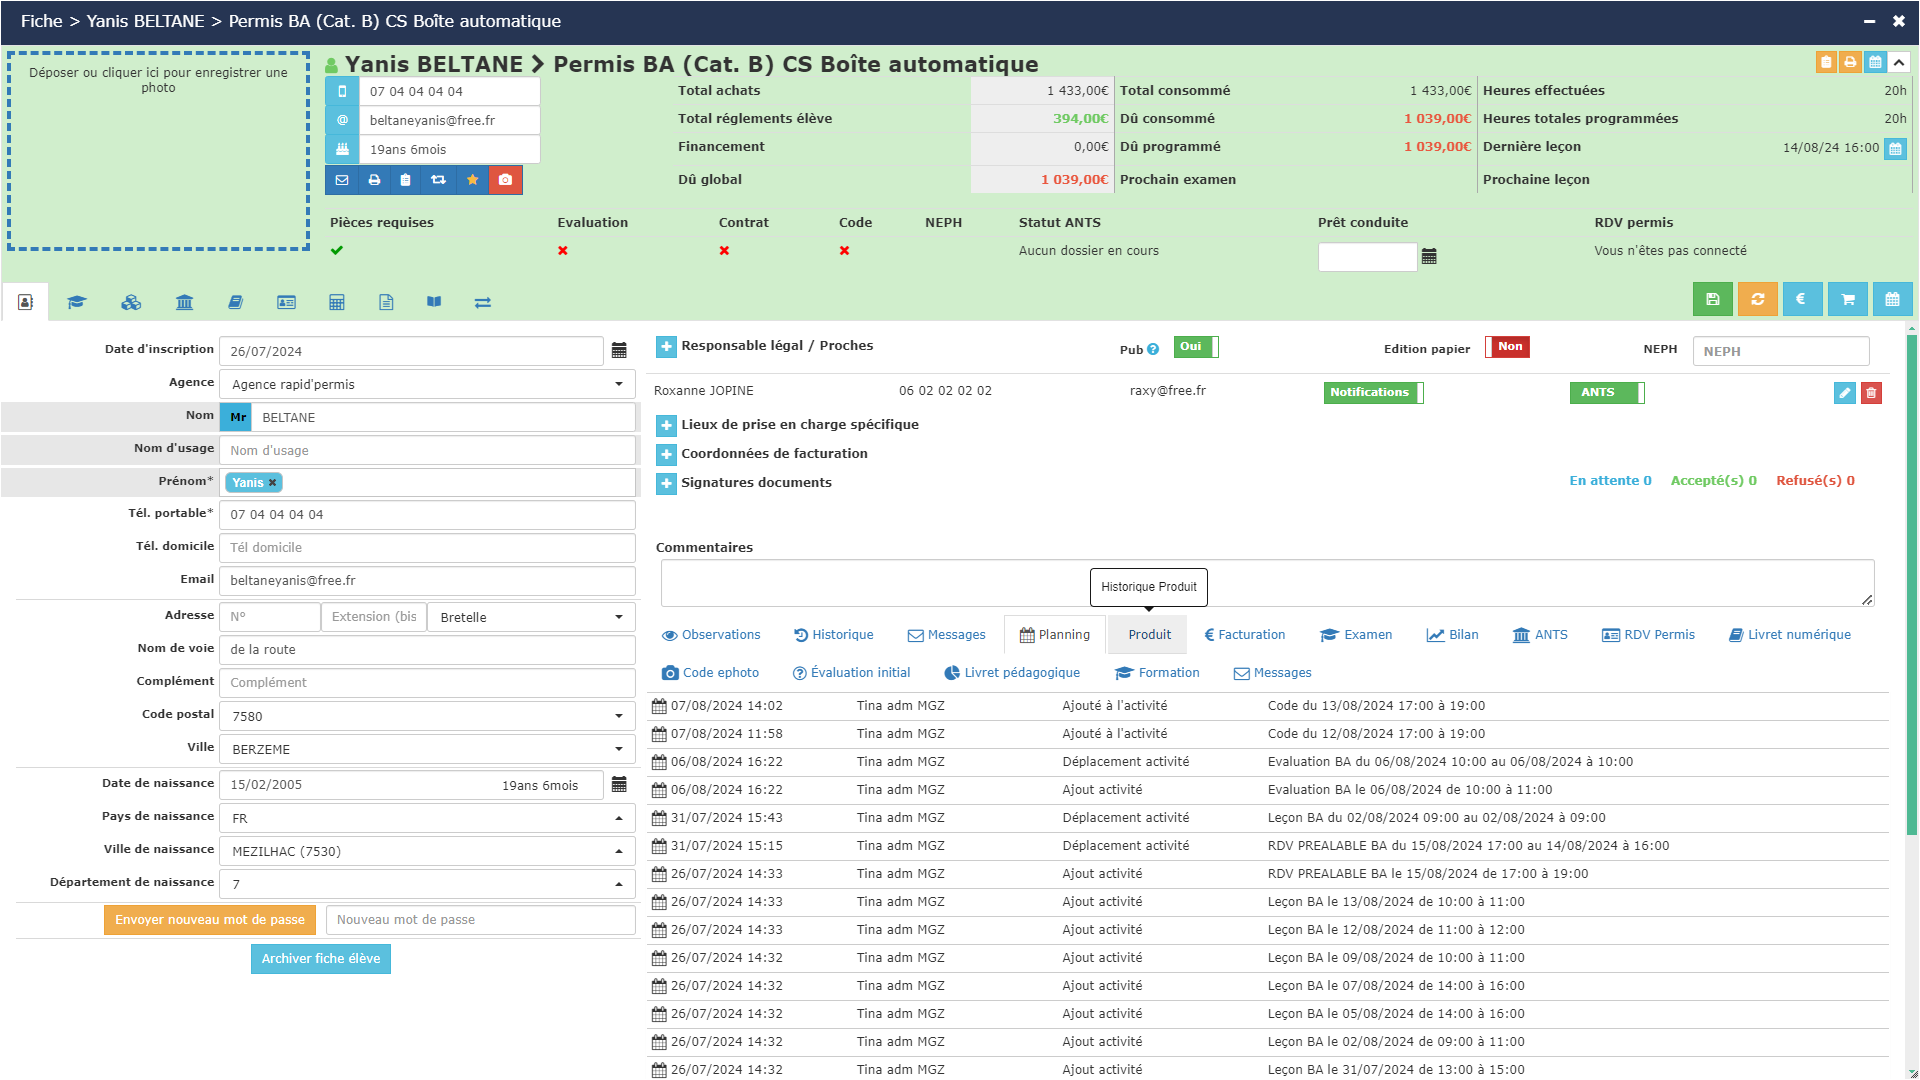The width and height of the screenshot is (1920, 1080).
Task: Click Archiver fiche élève button
Action: click(x=321, y=959)
